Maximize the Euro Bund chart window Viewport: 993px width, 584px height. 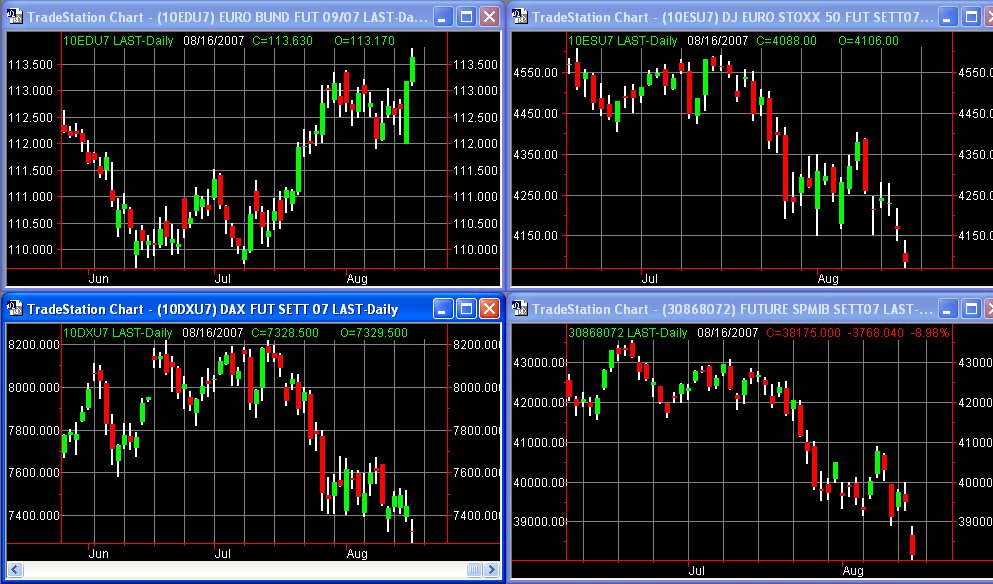click(x=465, y=17)
